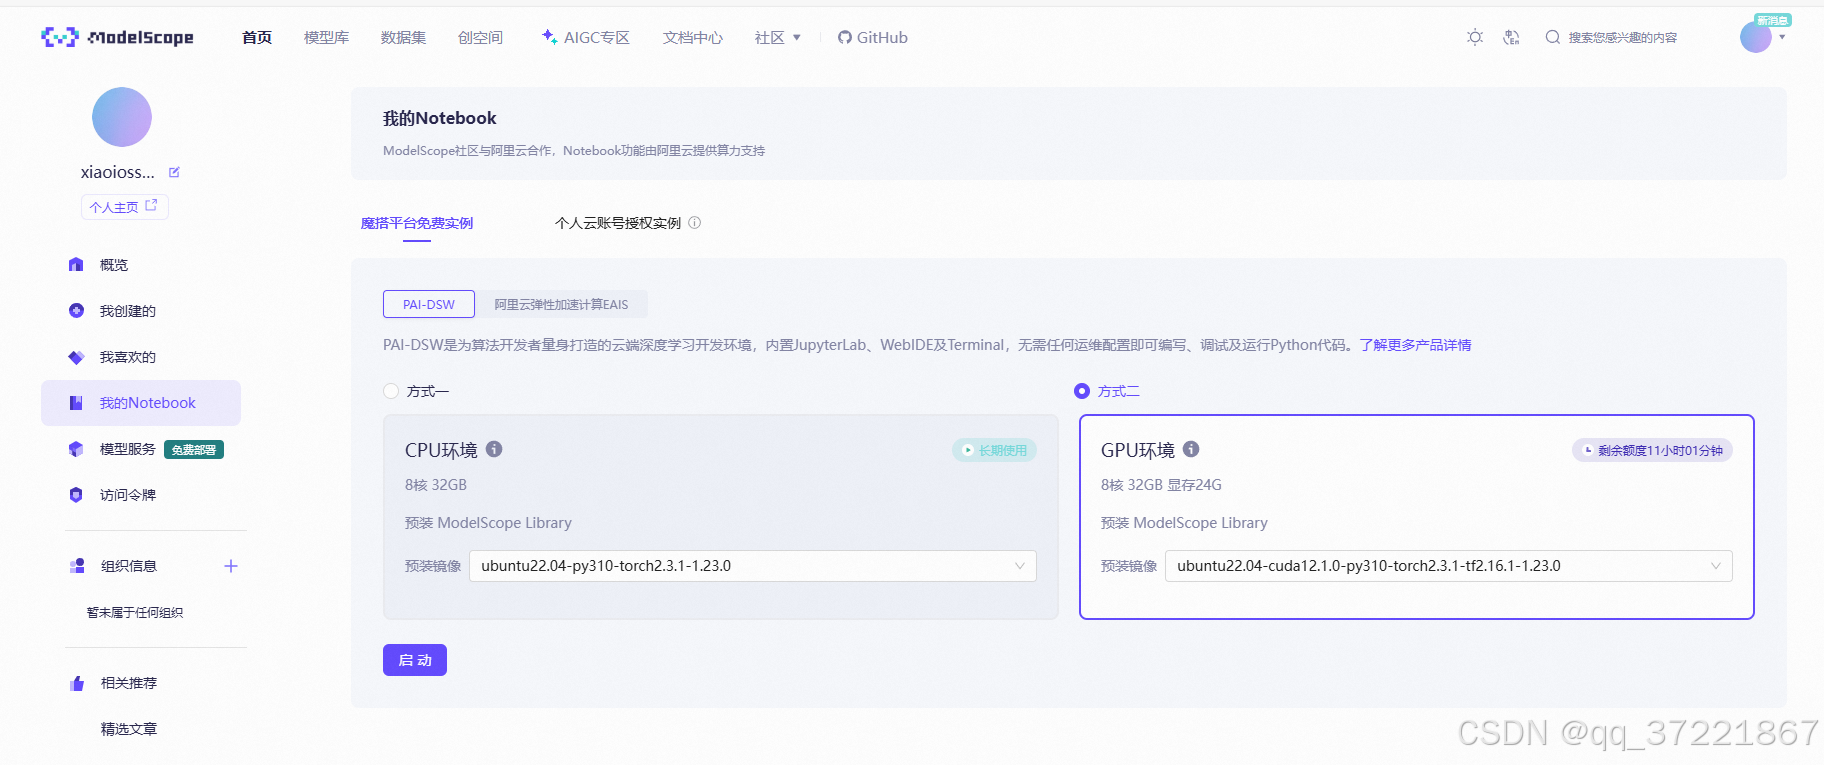The height and width of the screenshot is (765, 1824).
Task: Click the 组织信息 people icon
Action: click(x=77, y=566)
